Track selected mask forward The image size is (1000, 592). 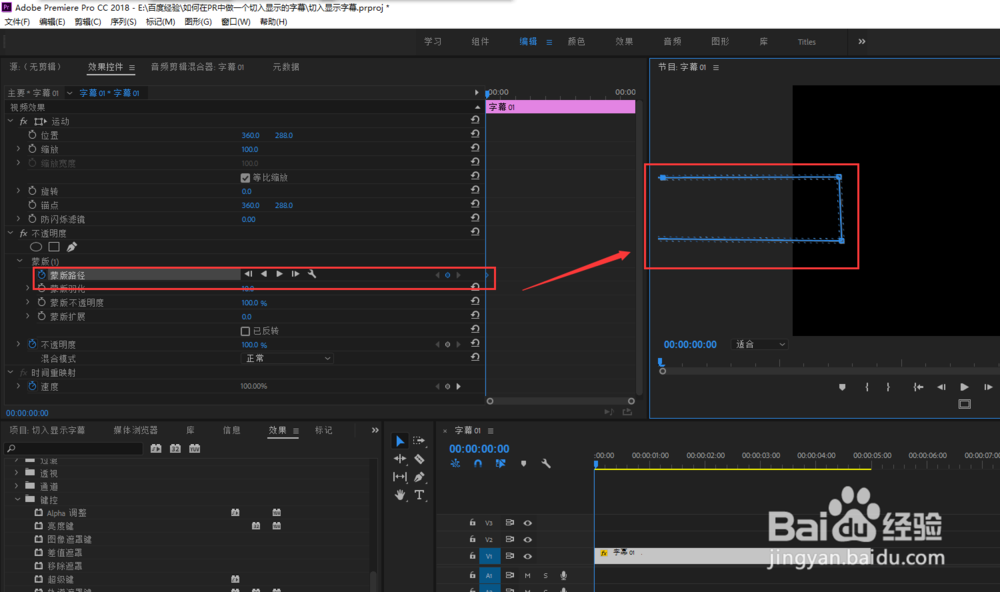(x=279, y=274)
